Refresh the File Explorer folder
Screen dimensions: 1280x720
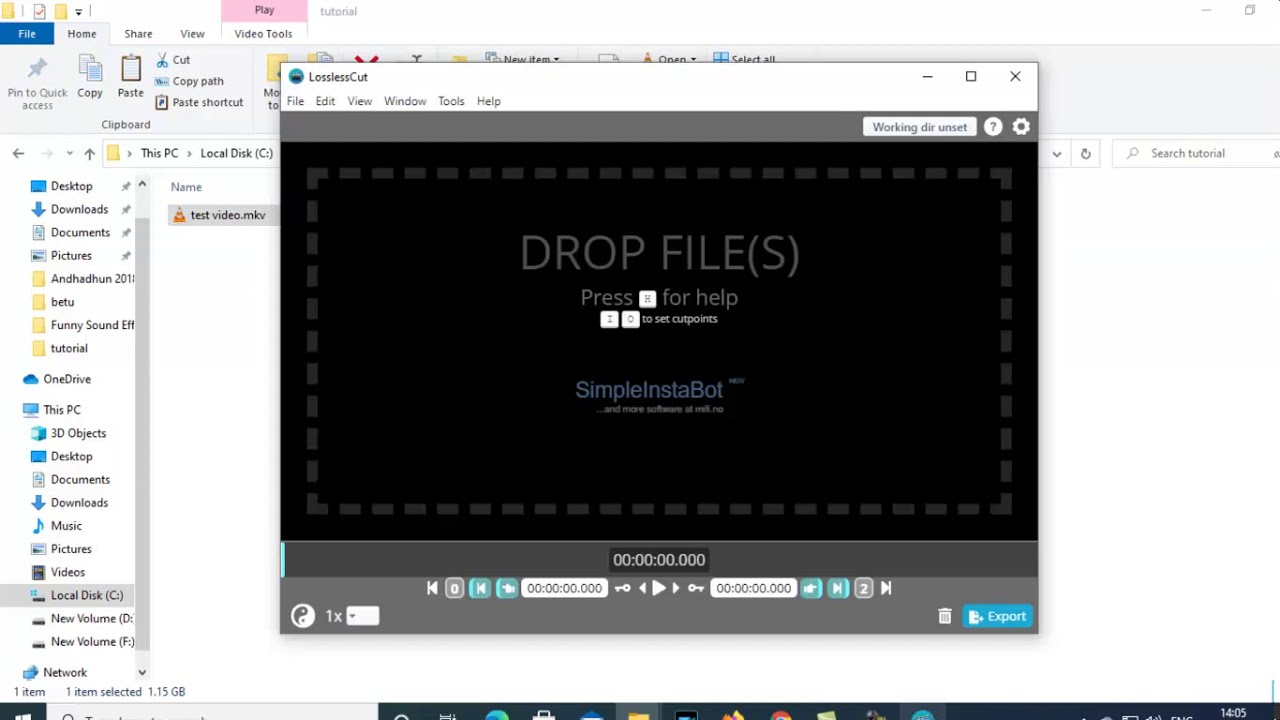tap(1085, 153)
